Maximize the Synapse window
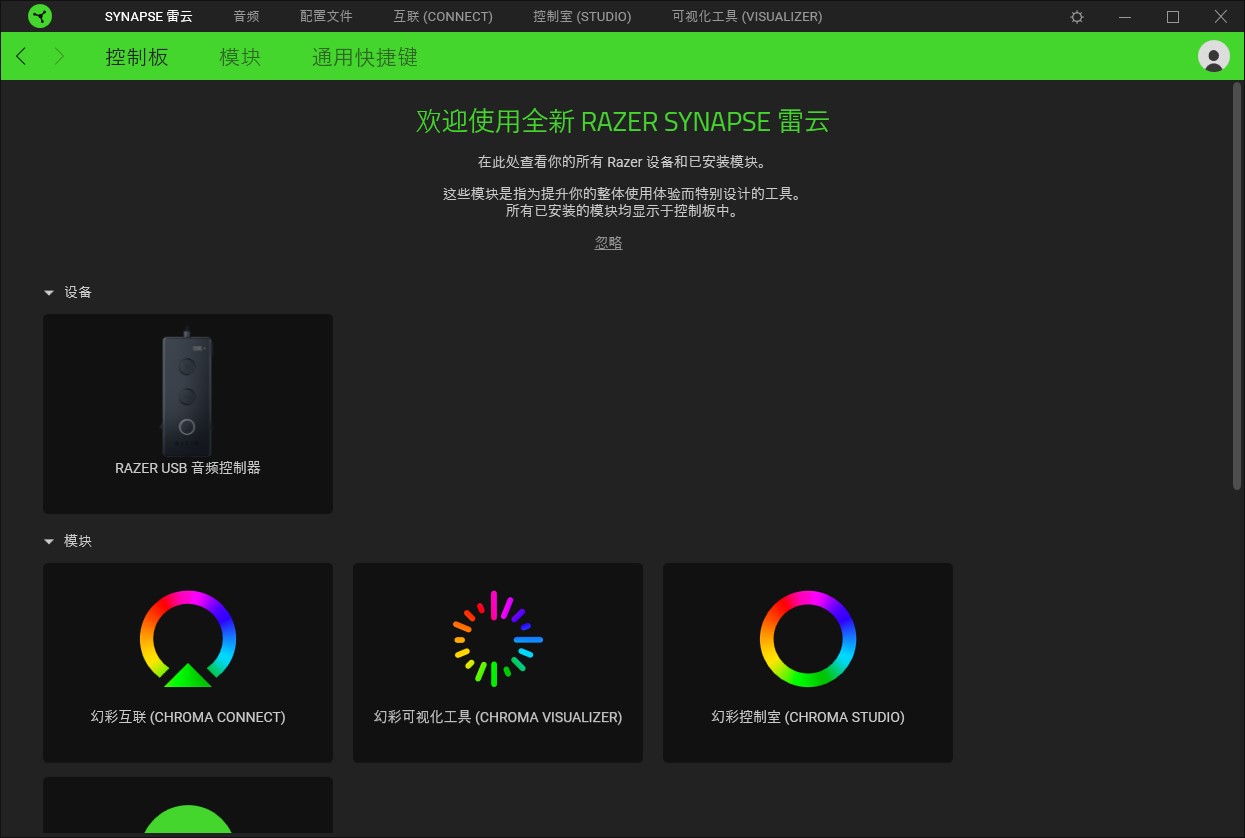This screenshot has height=838, width=1245. point(1173,17)
